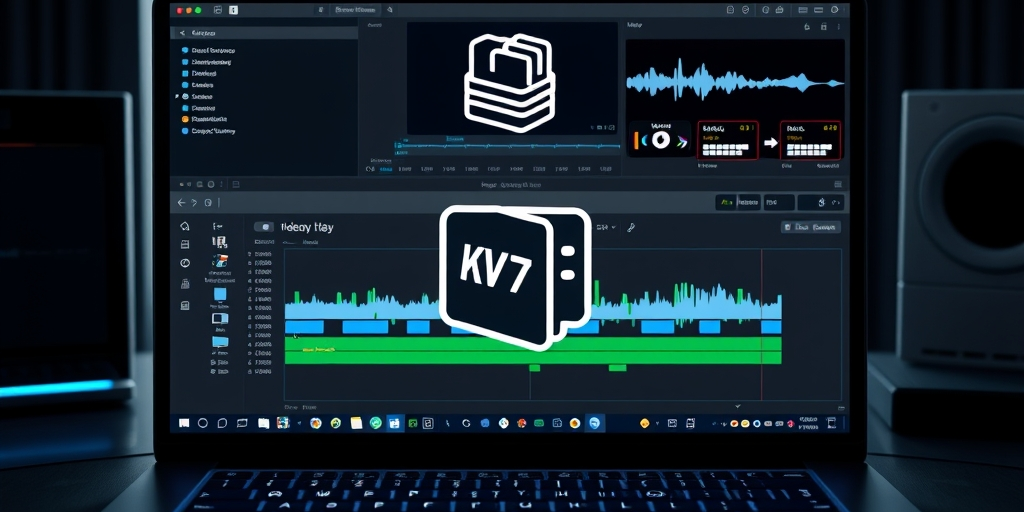Click the white arrow between the red boxes
Viewport: 1024px width, 512px height.
pyautogui.click(x=771, y=142)
